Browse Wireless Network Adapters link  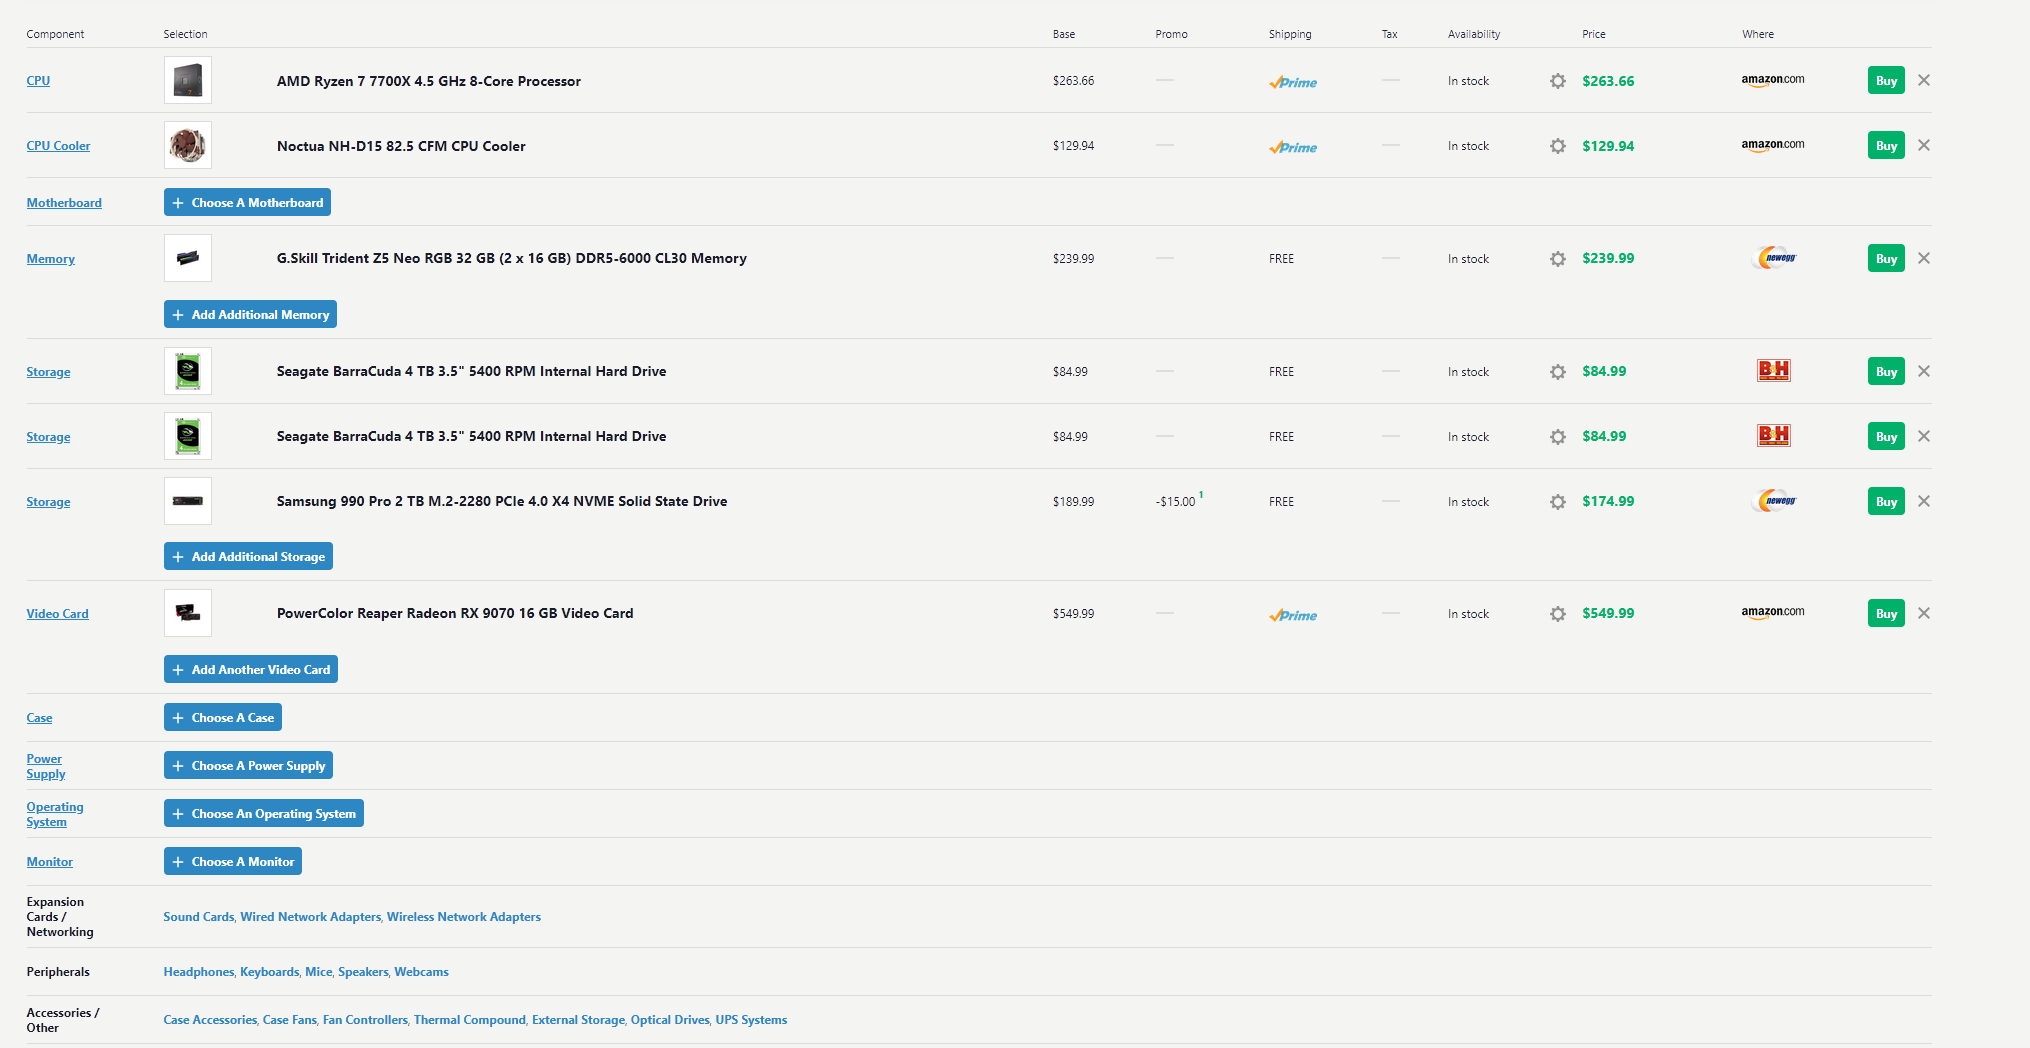click(464, 917)
